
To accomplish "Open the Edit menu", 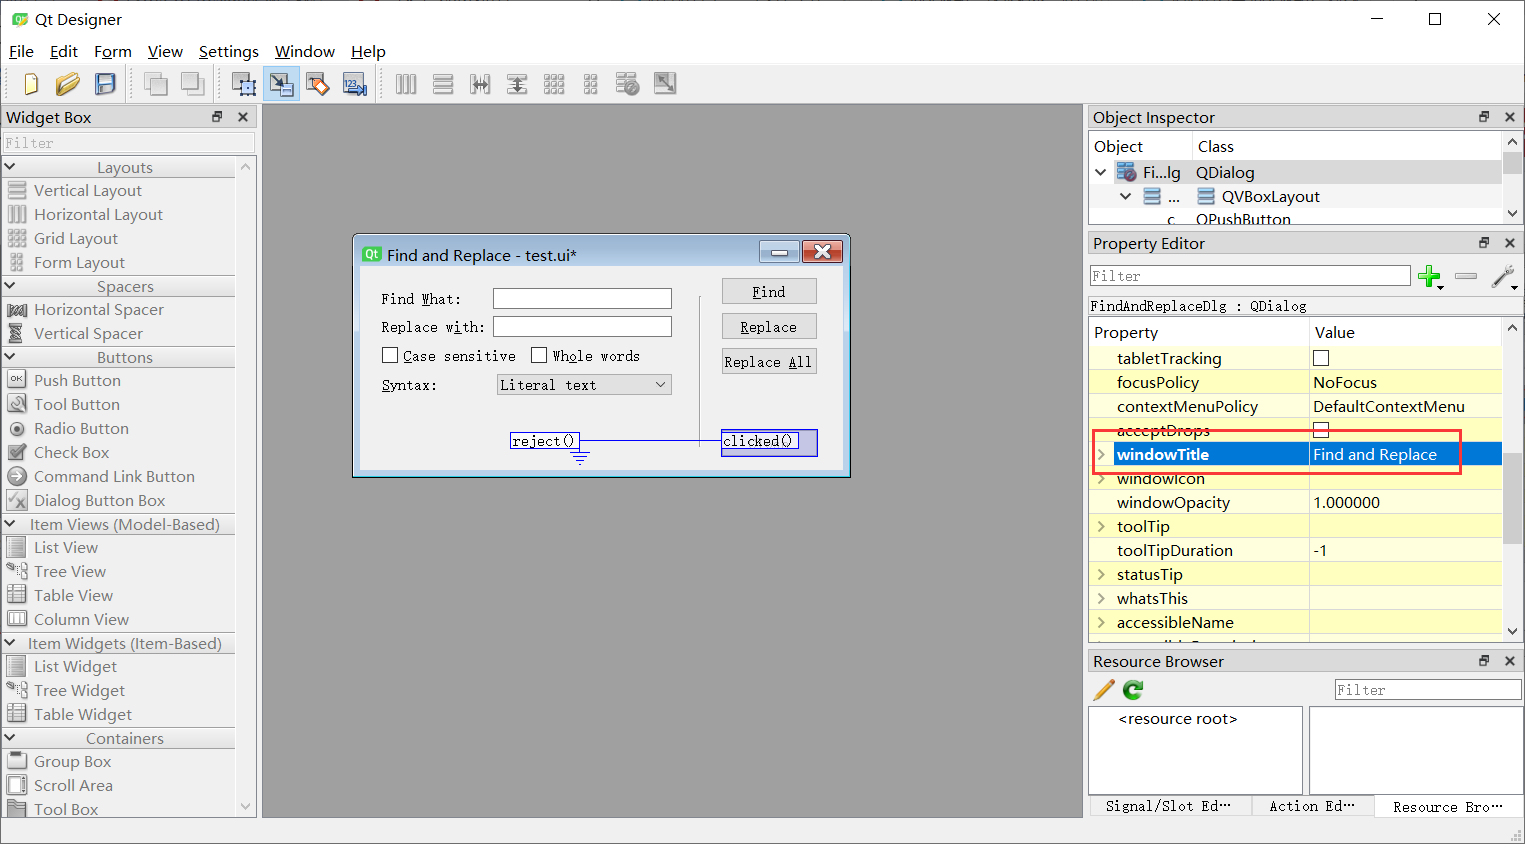I will 63,51.
